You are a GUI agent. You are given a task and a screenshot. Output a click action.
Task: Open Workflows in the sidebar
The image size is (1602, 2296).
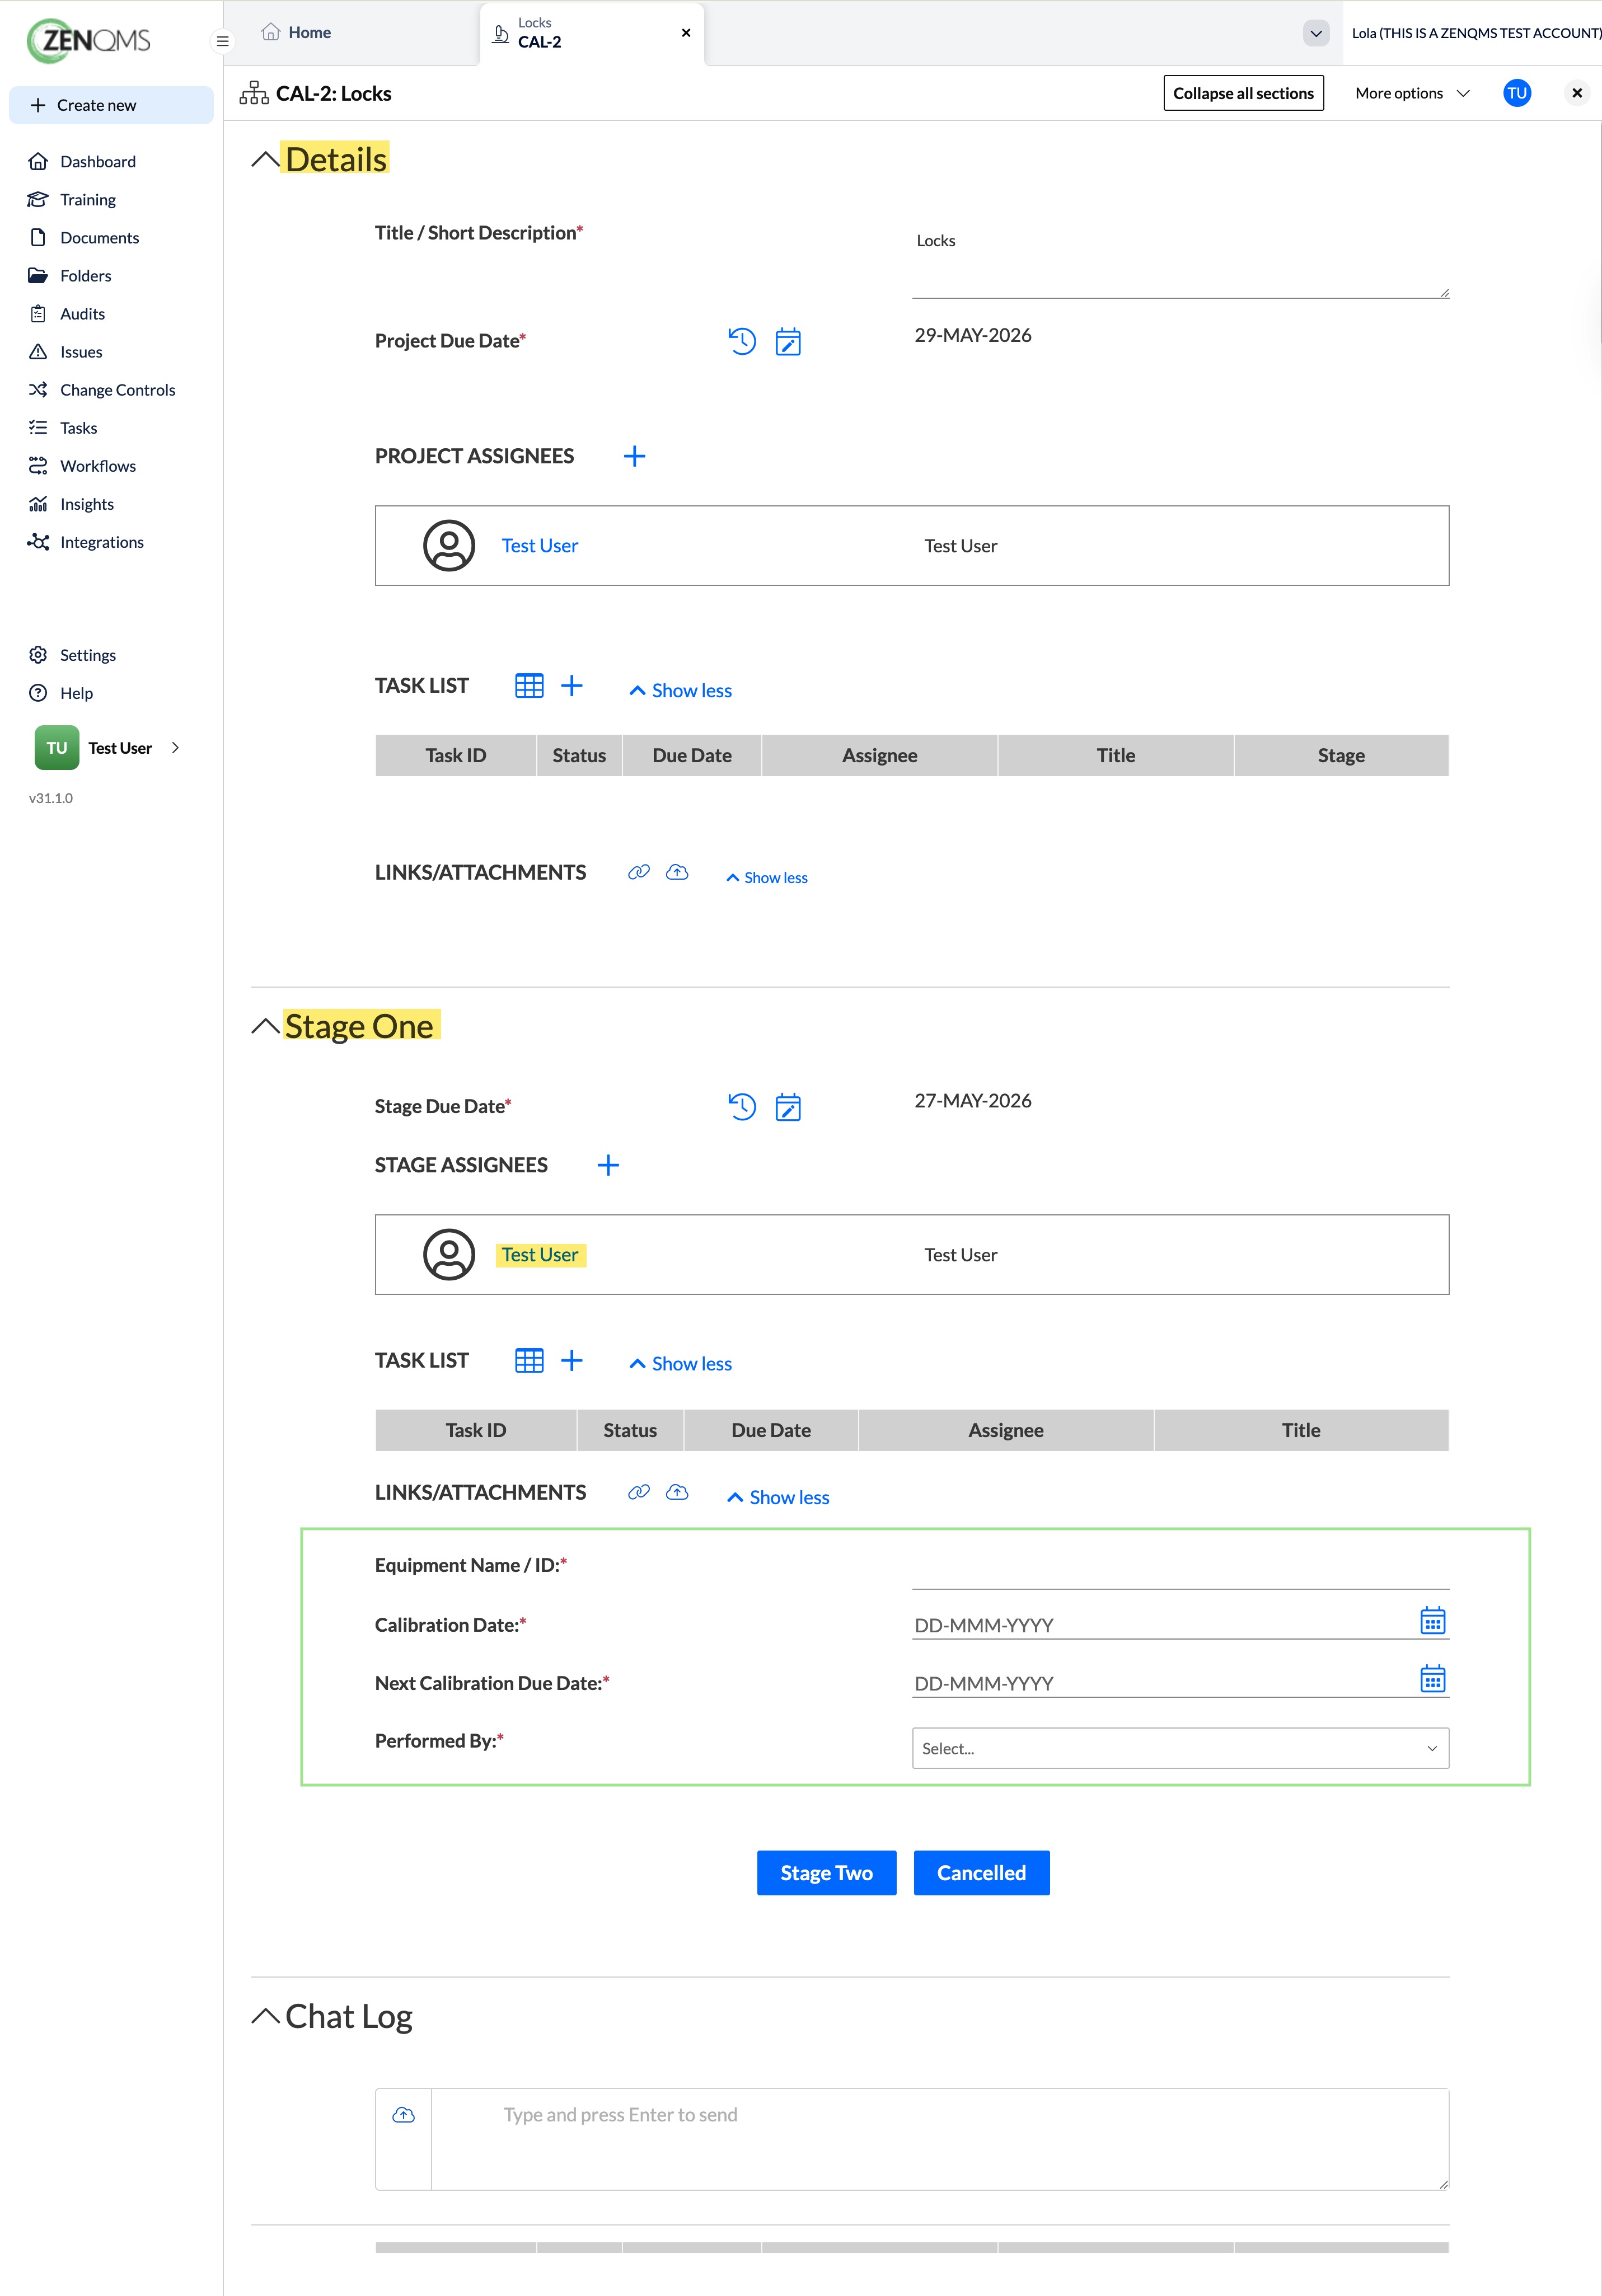pyautogui.click(x=97, y=465)
